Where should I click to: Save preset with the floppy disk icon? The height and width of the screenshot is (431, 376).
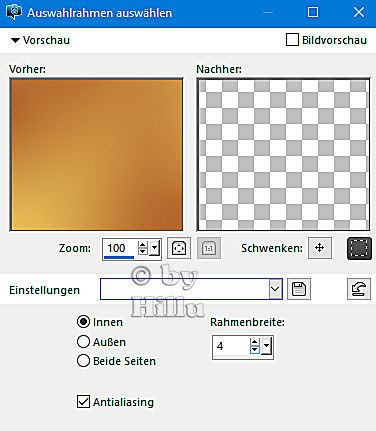coord(299,289)
